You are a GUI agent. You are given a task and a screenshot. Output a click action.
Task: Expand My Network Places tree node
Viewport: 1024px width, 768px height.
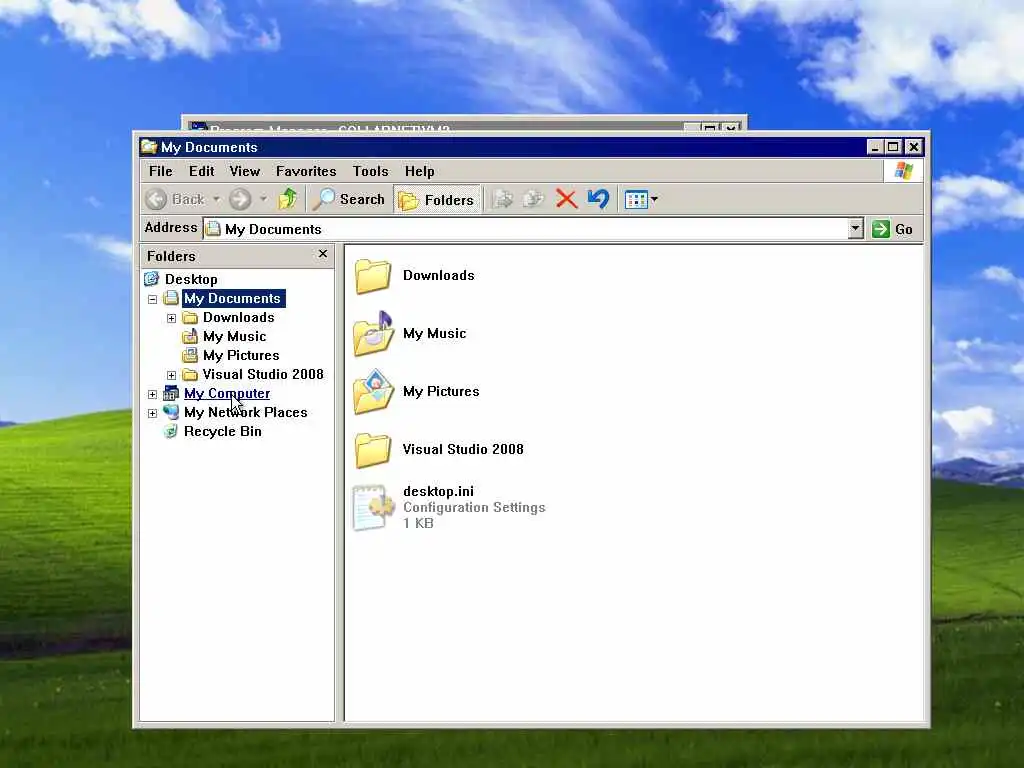coord(152,413)
